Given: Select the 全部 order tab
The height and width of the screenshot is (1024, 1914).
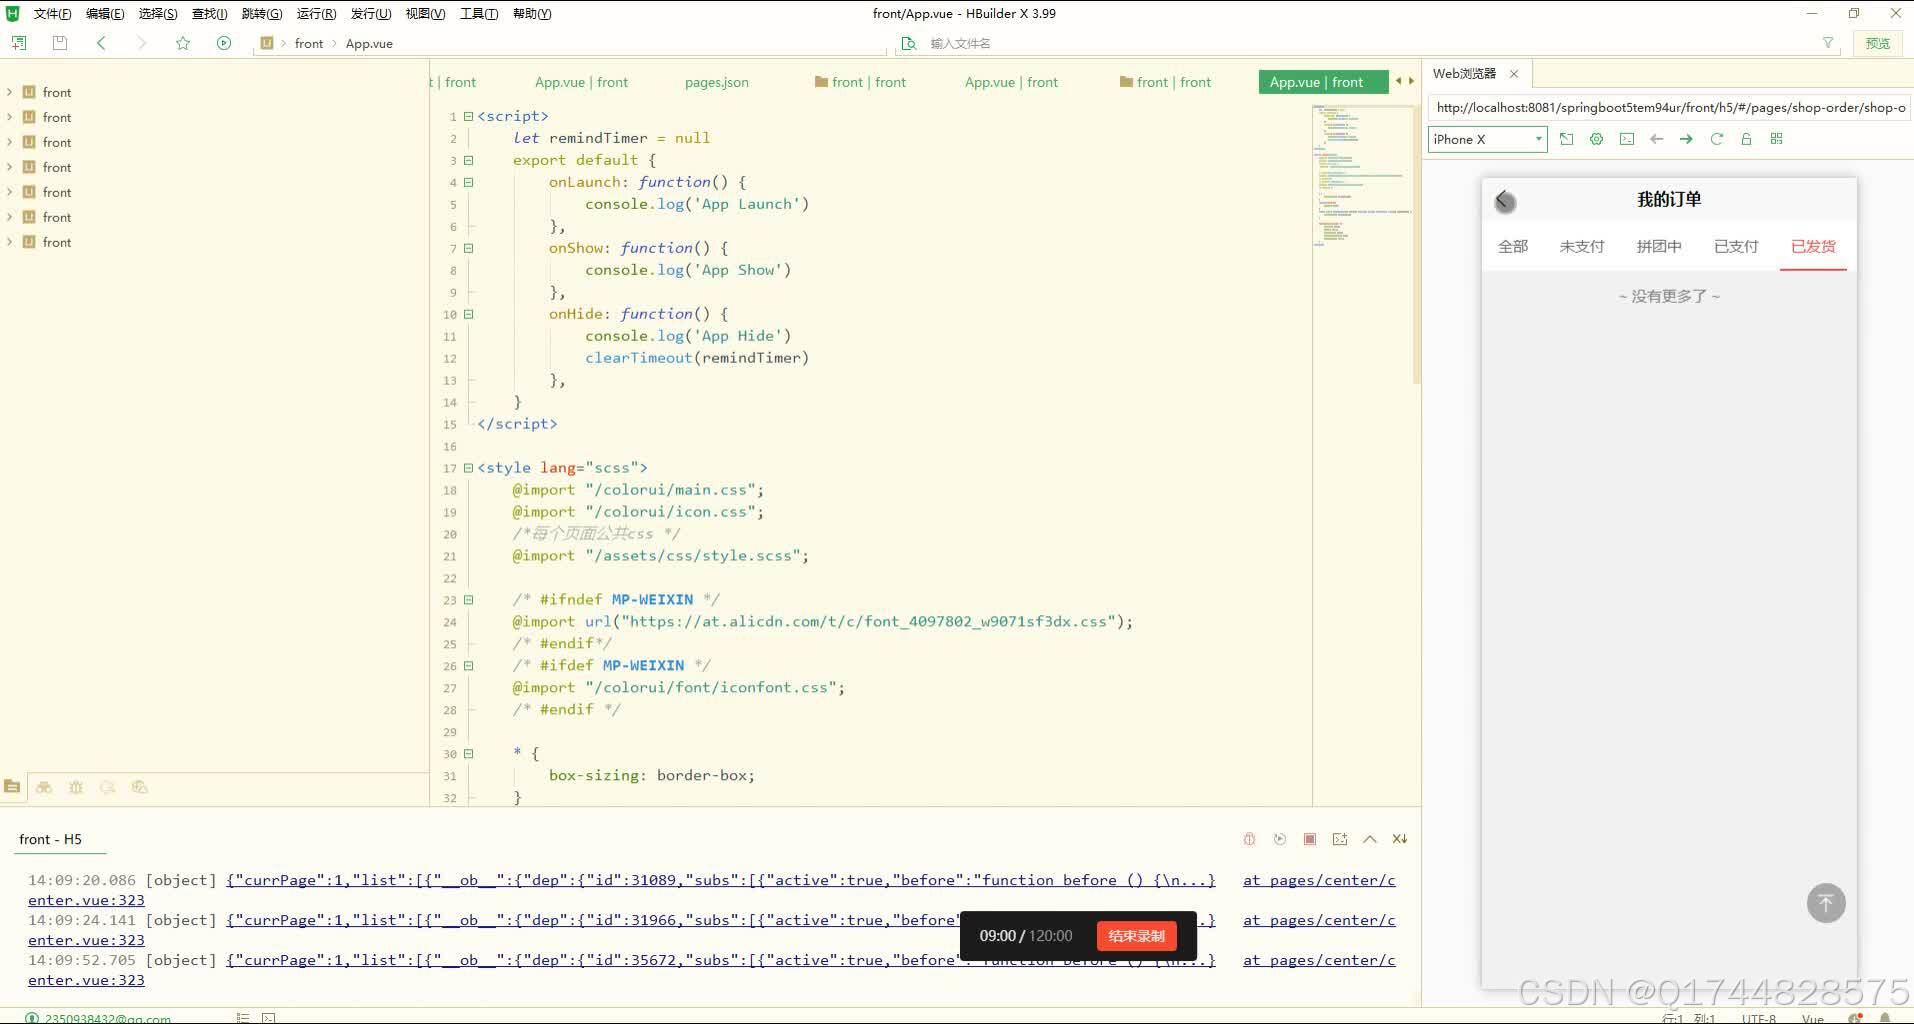Looking at the screenshot, I should pos(1512,246).
